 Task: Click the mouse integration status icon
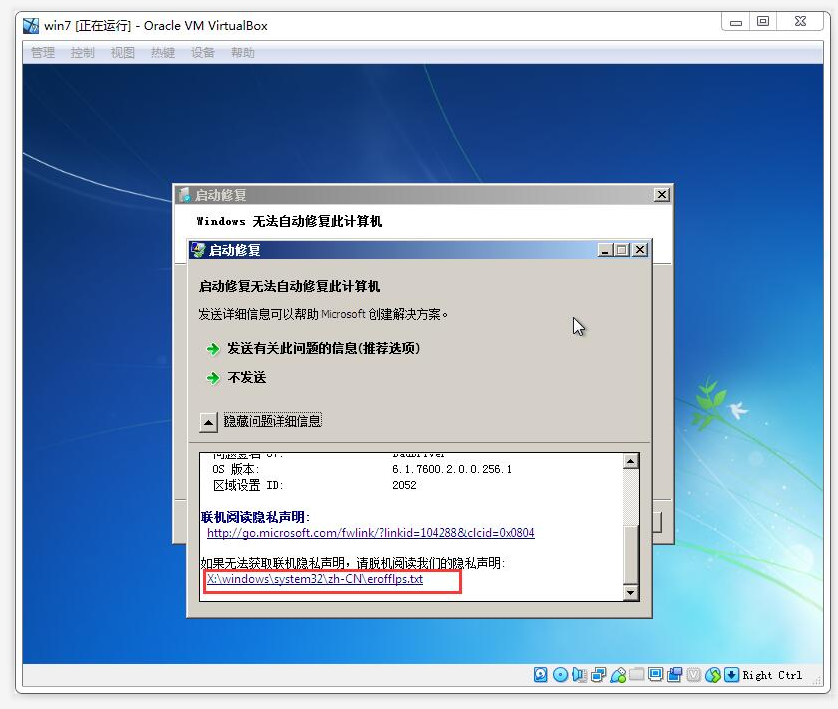point(712,675)
